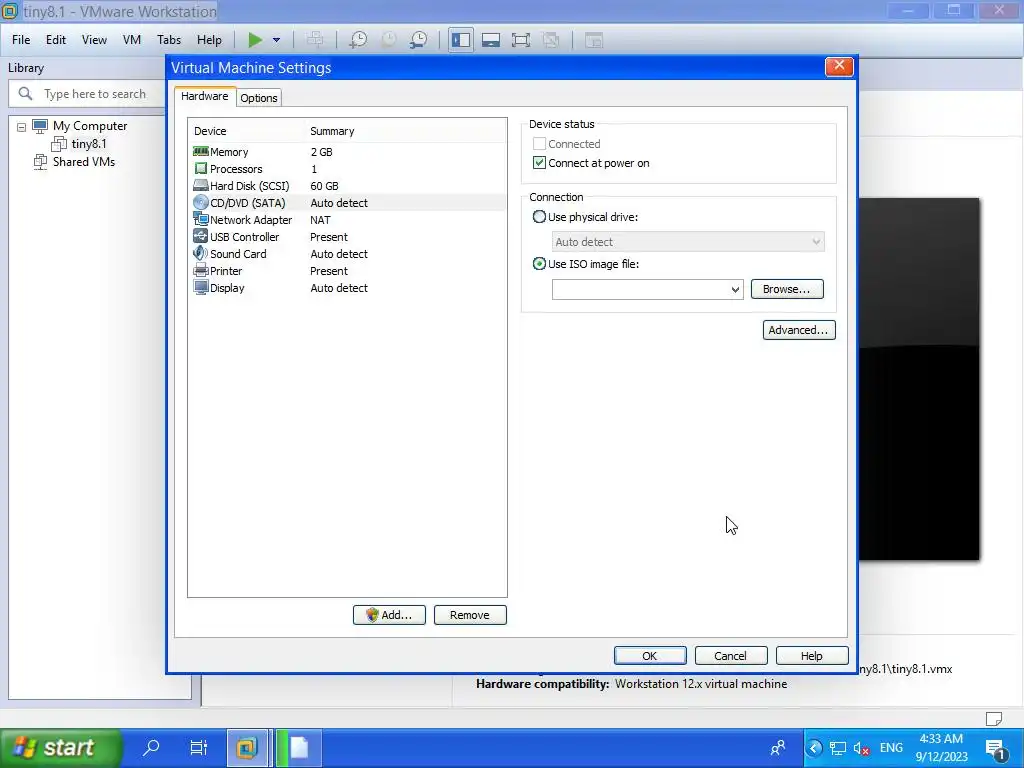Click the Browse... button
Screen dimensions: 1024x768
click(x=787, y=289)
